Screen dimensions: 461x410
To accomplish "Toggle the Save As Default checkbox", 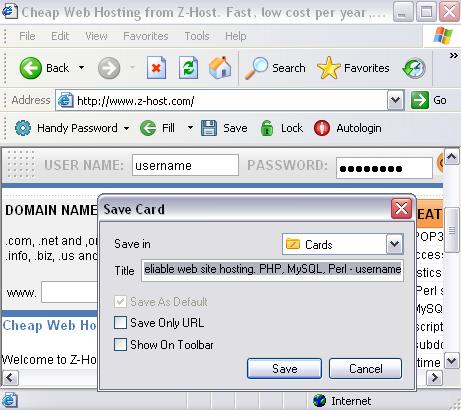I will click(120, 302).
